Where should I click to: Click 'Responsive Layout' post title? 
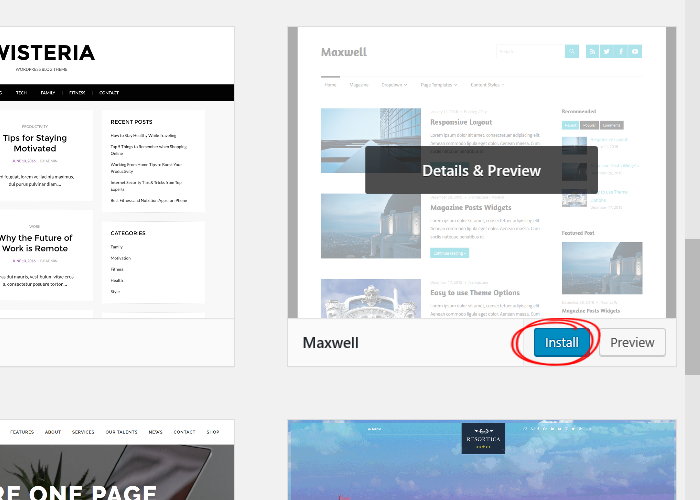pos(461,122)
